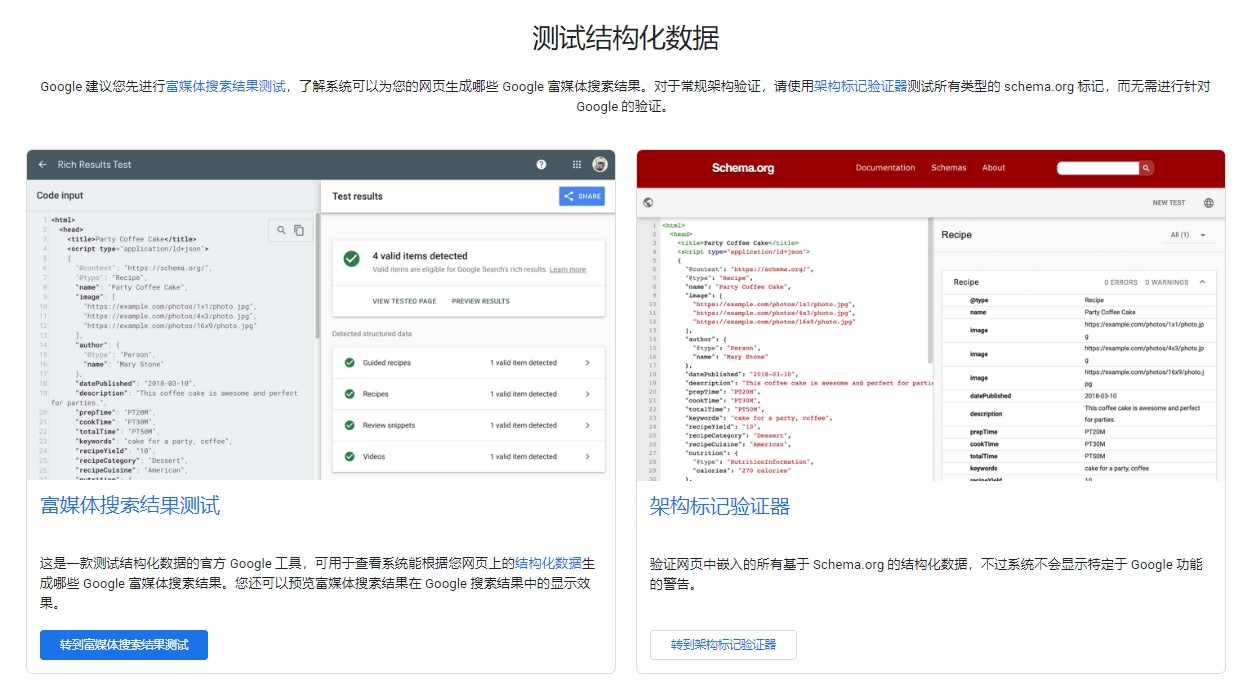Click the globe icon next to NEW TEST
This screenshot has height=693, width=1242.
(1208, 203)
